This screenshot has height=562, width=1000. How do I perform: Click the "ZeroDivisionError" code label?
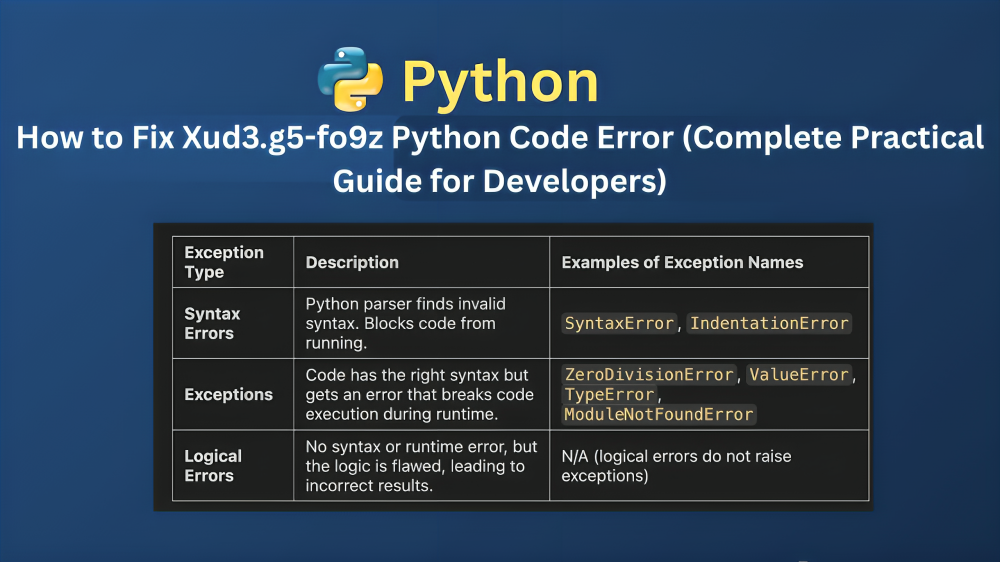649,374
